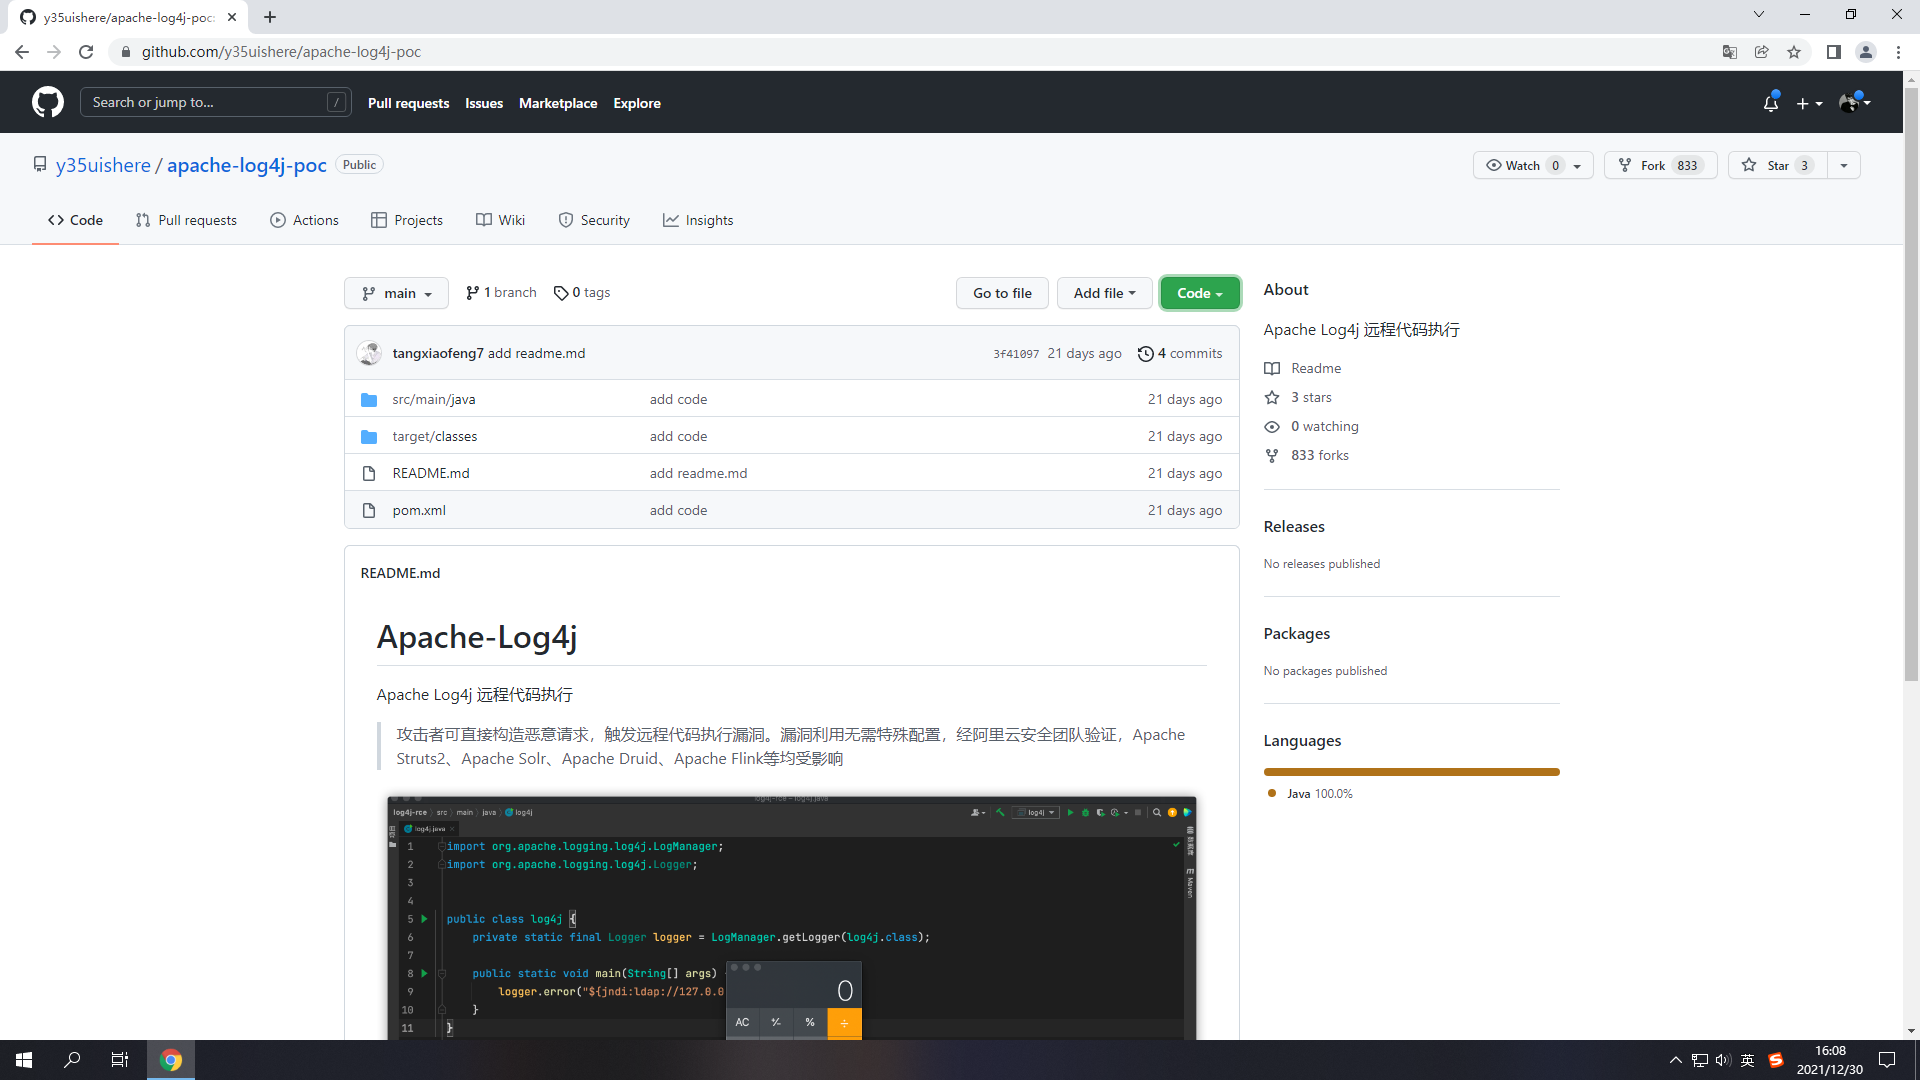Viewport: 1920px width, 1080px height.
Task: Click the GitHub Octocat logo
Action: coord(47,102)
